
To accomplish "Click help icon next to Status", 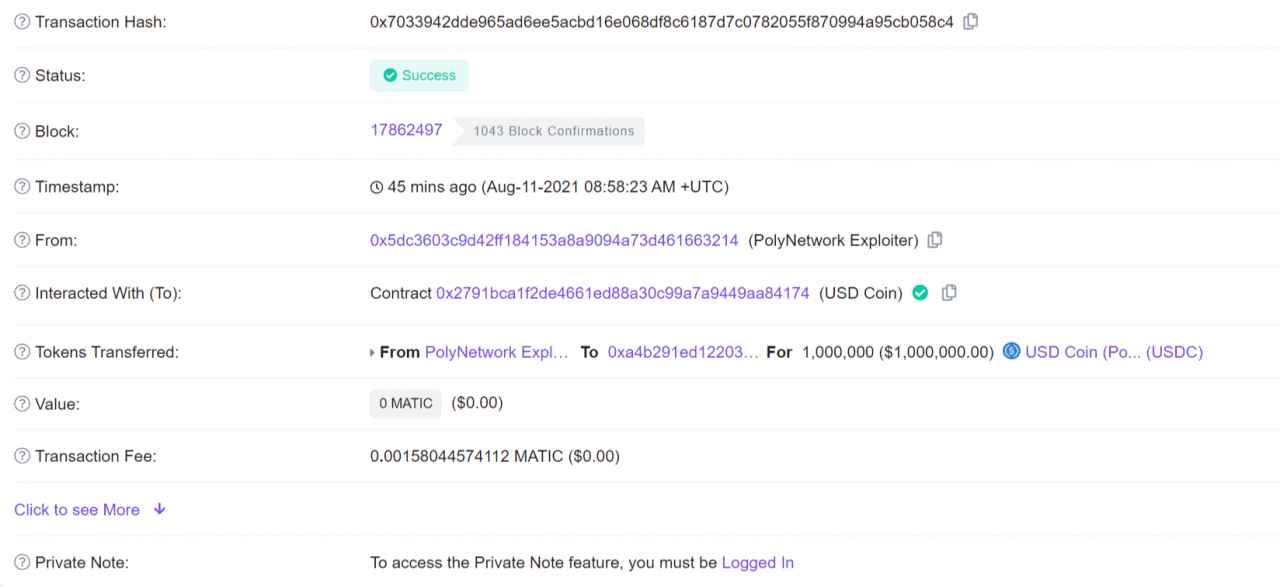I will [22, 76].
